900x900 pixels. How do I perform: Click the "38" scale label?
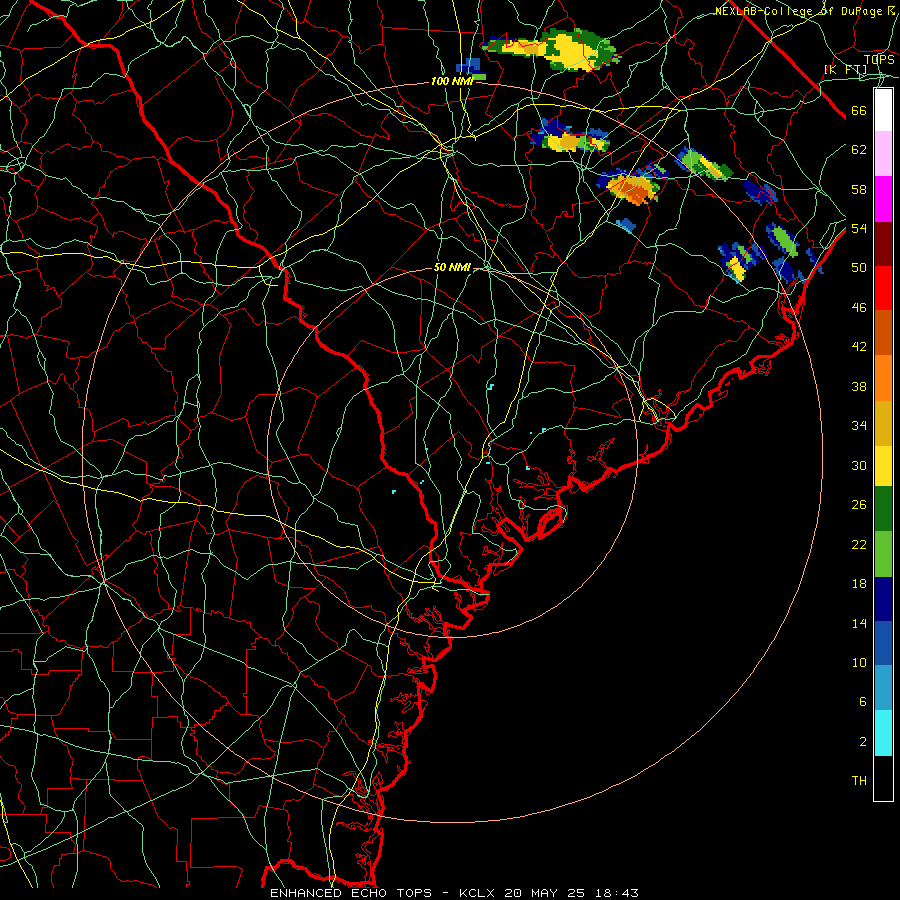coord(859,386)
